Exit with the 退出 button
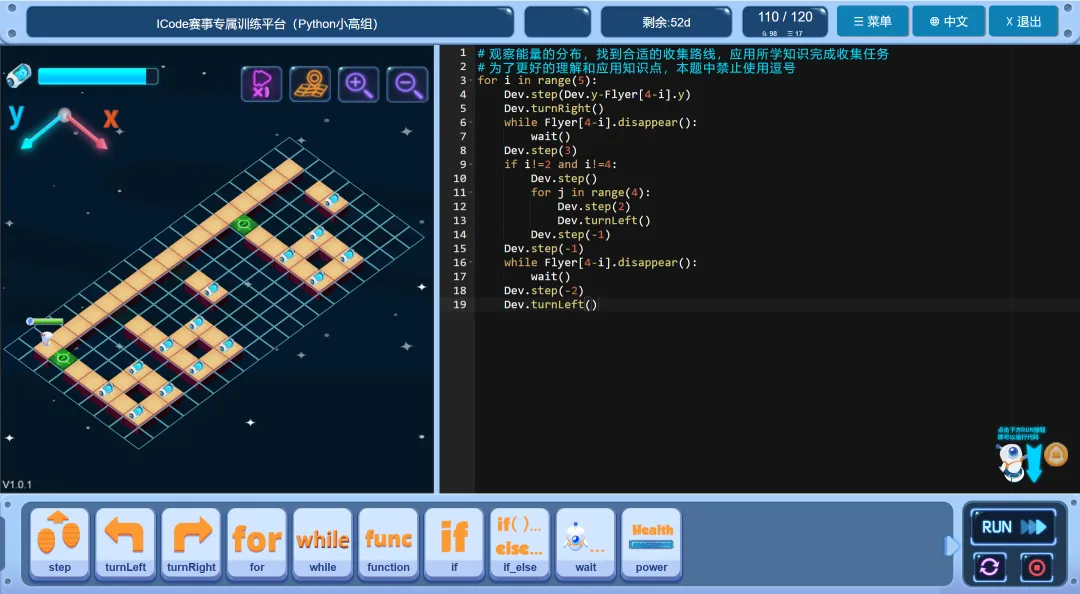The height and width of the screenshot is (594, 1080). 1024,21
